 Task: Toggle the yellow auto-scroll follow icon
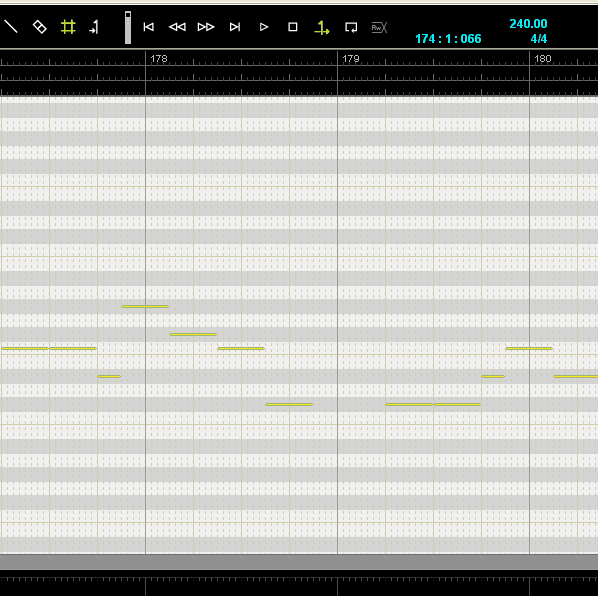[322, 27]
